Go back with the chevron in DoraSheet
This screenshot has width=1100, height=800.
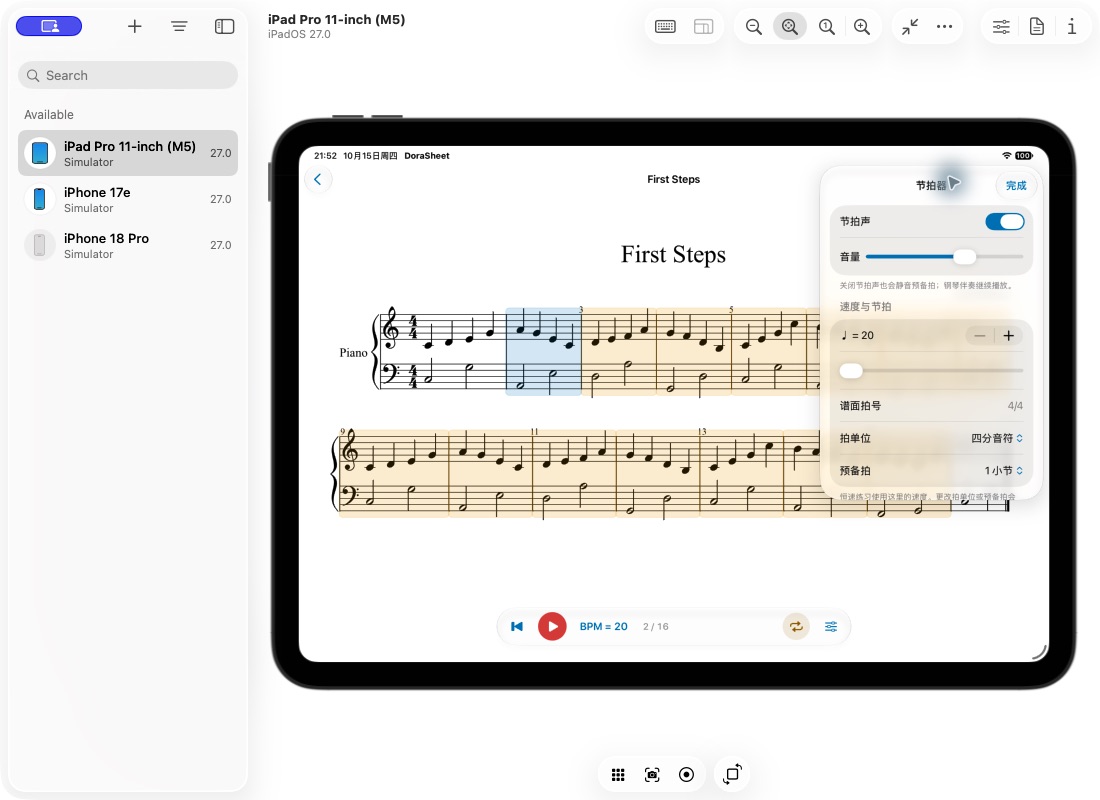click(x=318, y=179)
